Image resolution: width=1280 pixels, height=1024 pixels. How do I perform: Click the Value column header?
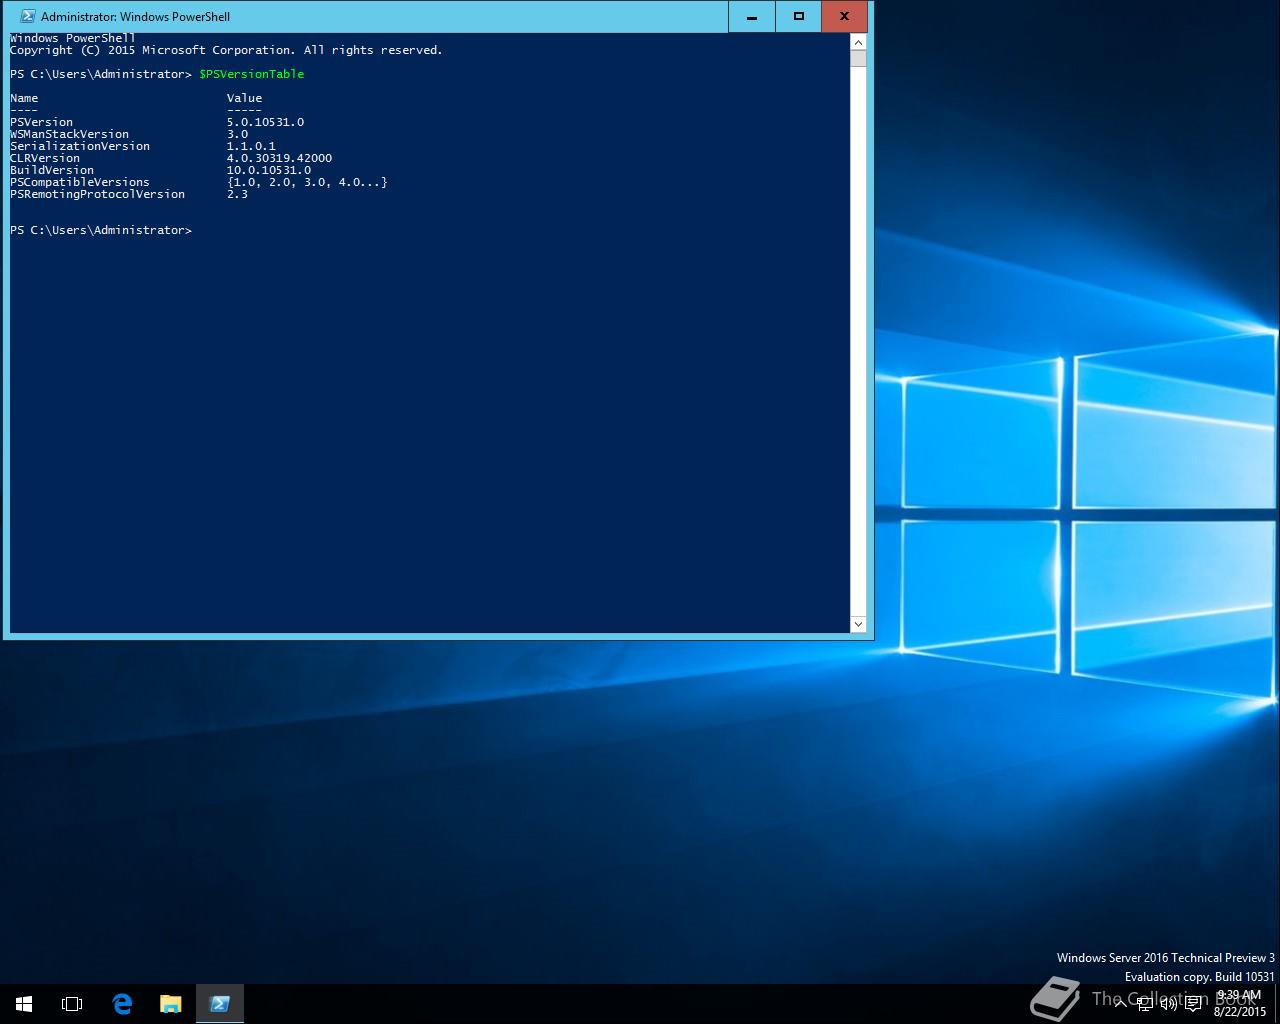[x=244, y=98]
